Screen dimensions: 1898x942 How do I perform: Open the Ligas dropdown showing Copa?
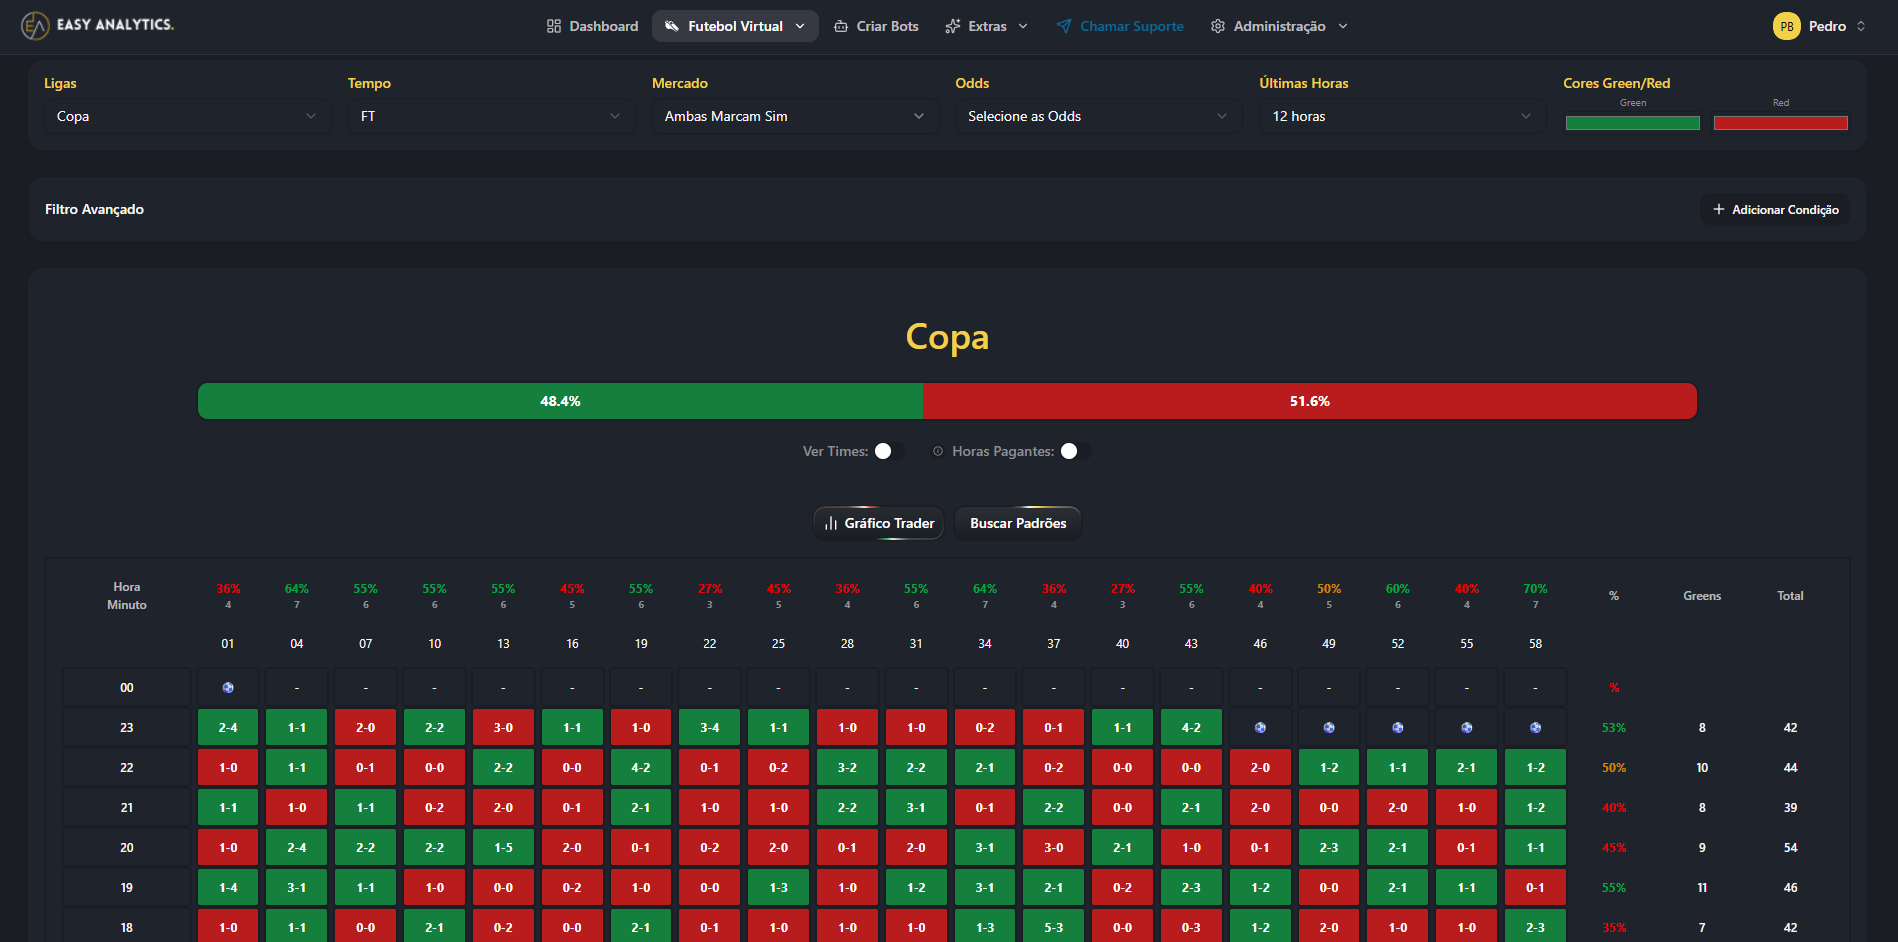187,116
